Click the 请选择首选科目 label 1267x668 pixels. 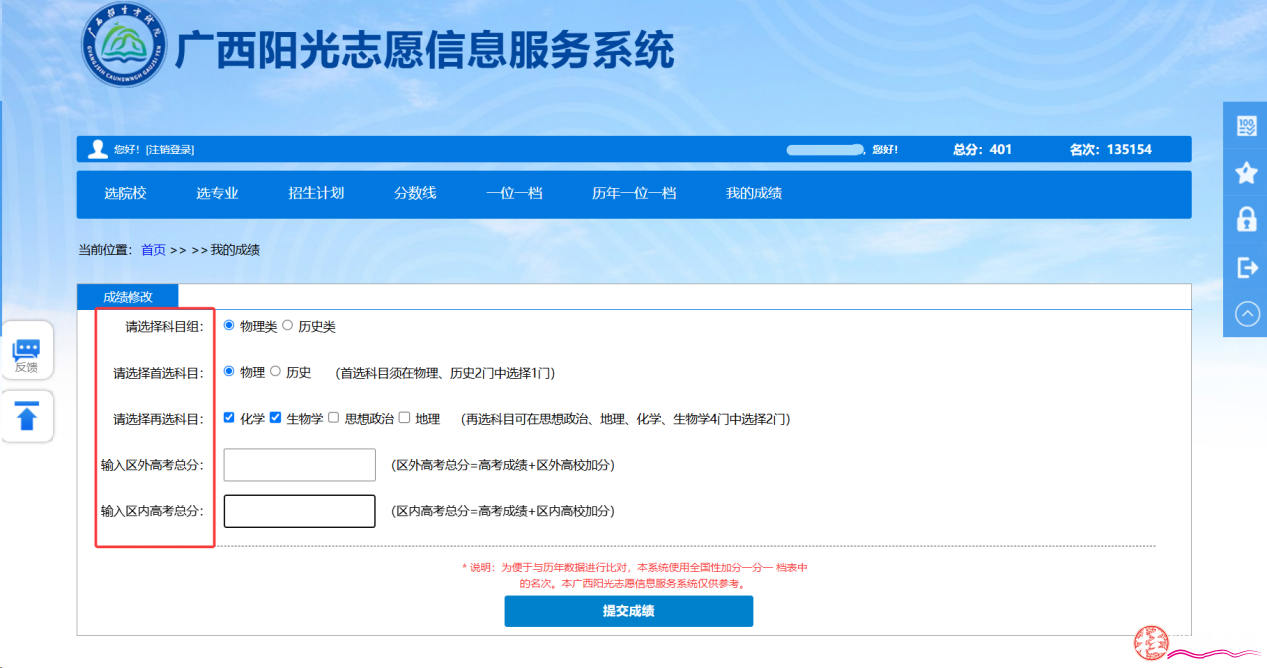[x=158, y=373]
